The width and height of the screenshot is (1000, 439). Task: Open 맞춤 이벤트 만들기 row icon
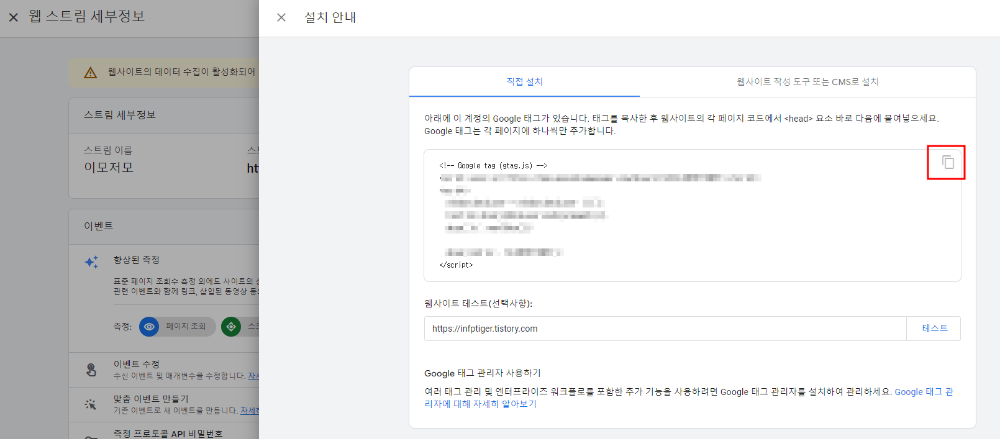point(92,403)
